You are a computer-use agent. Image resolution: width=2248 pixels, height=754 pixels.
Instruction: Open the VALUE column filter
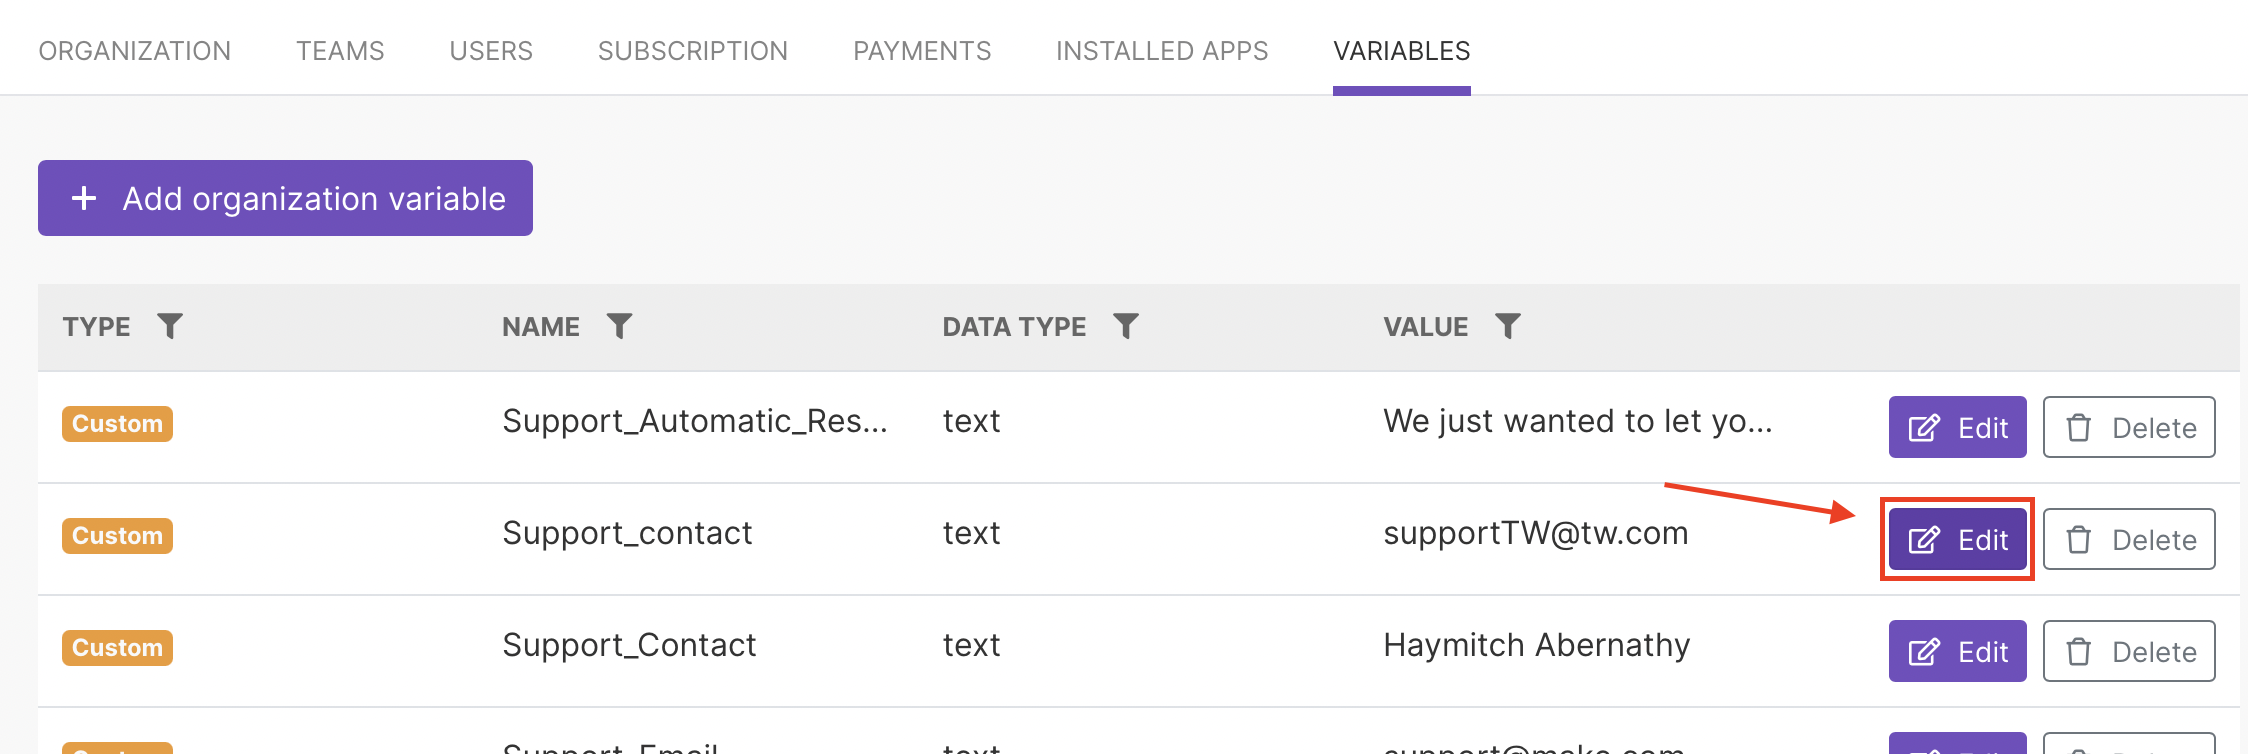point(1507,326)
